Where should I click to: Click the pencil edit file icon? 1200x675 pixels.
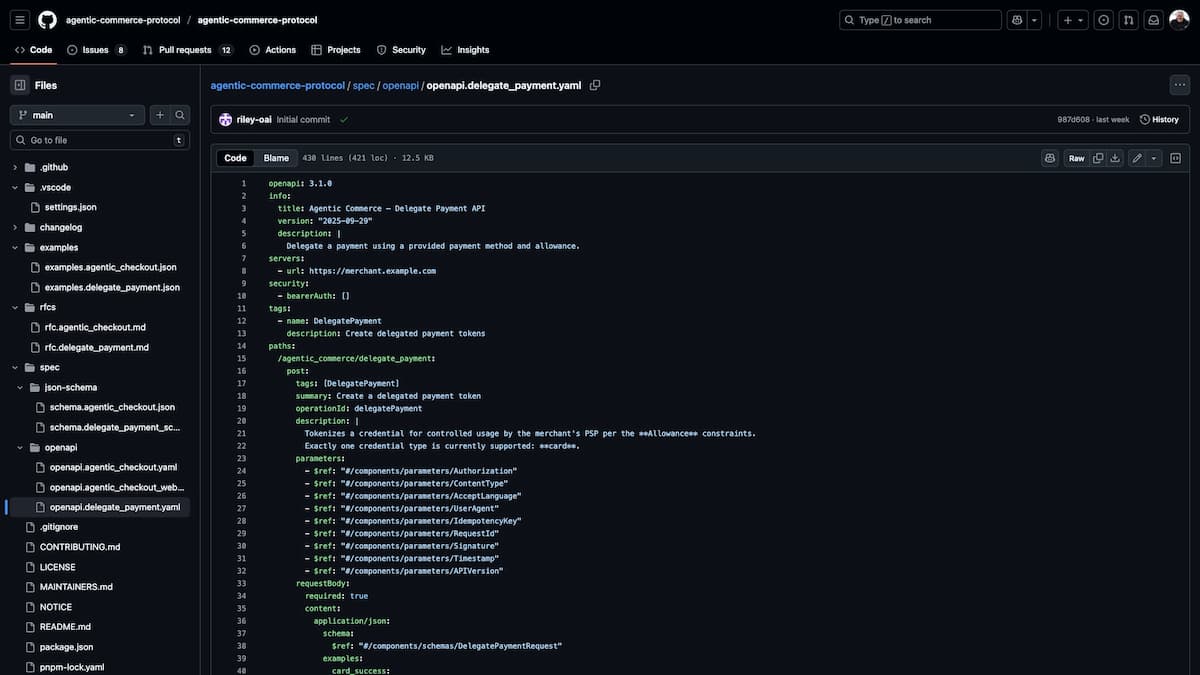point(1137,158)
